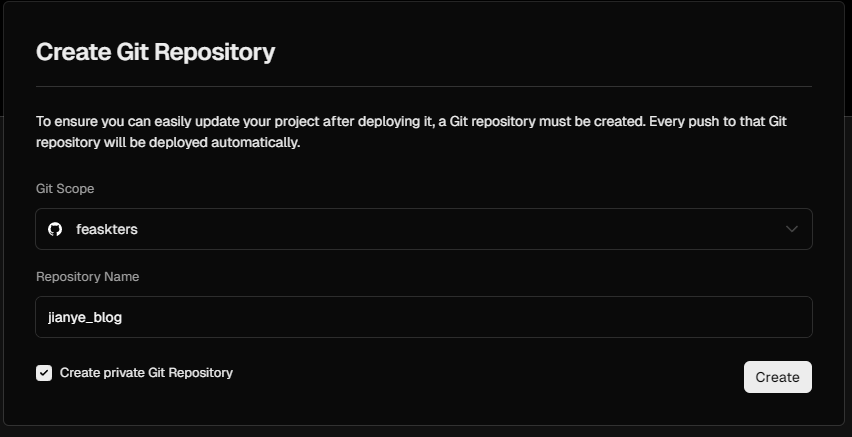852x437 pixels.
Task: Click the white checkmark icon
Action: click(x=44, y=373)
